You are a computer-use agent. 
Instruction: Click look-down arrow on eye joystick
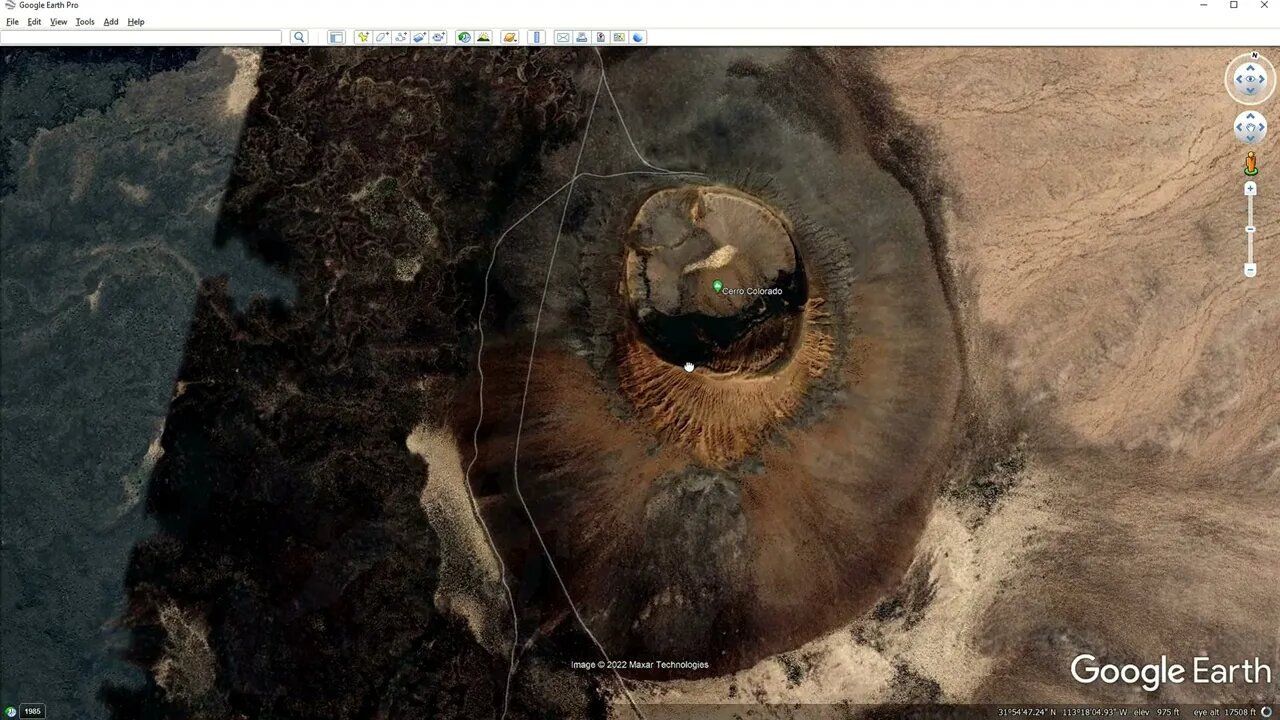(1250, 91)
